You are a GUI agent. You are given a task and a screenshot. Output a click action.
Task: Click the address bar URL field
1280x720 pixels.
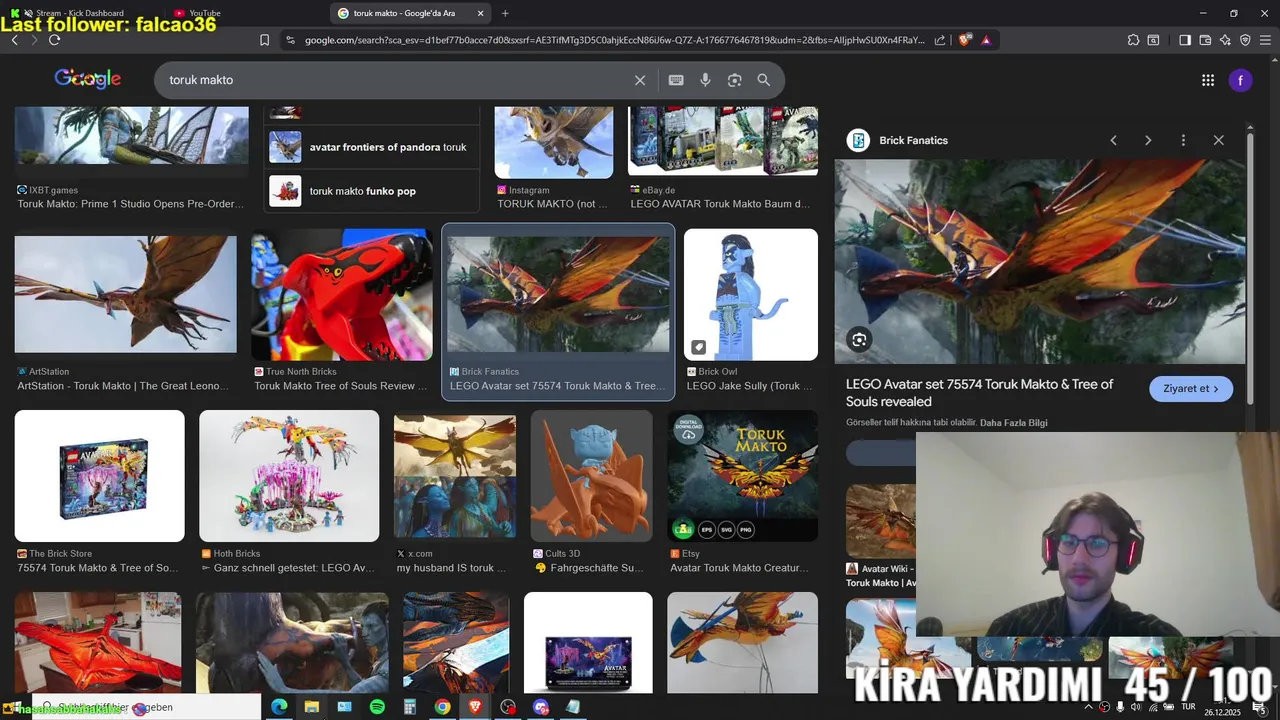[x=614, y=40]
